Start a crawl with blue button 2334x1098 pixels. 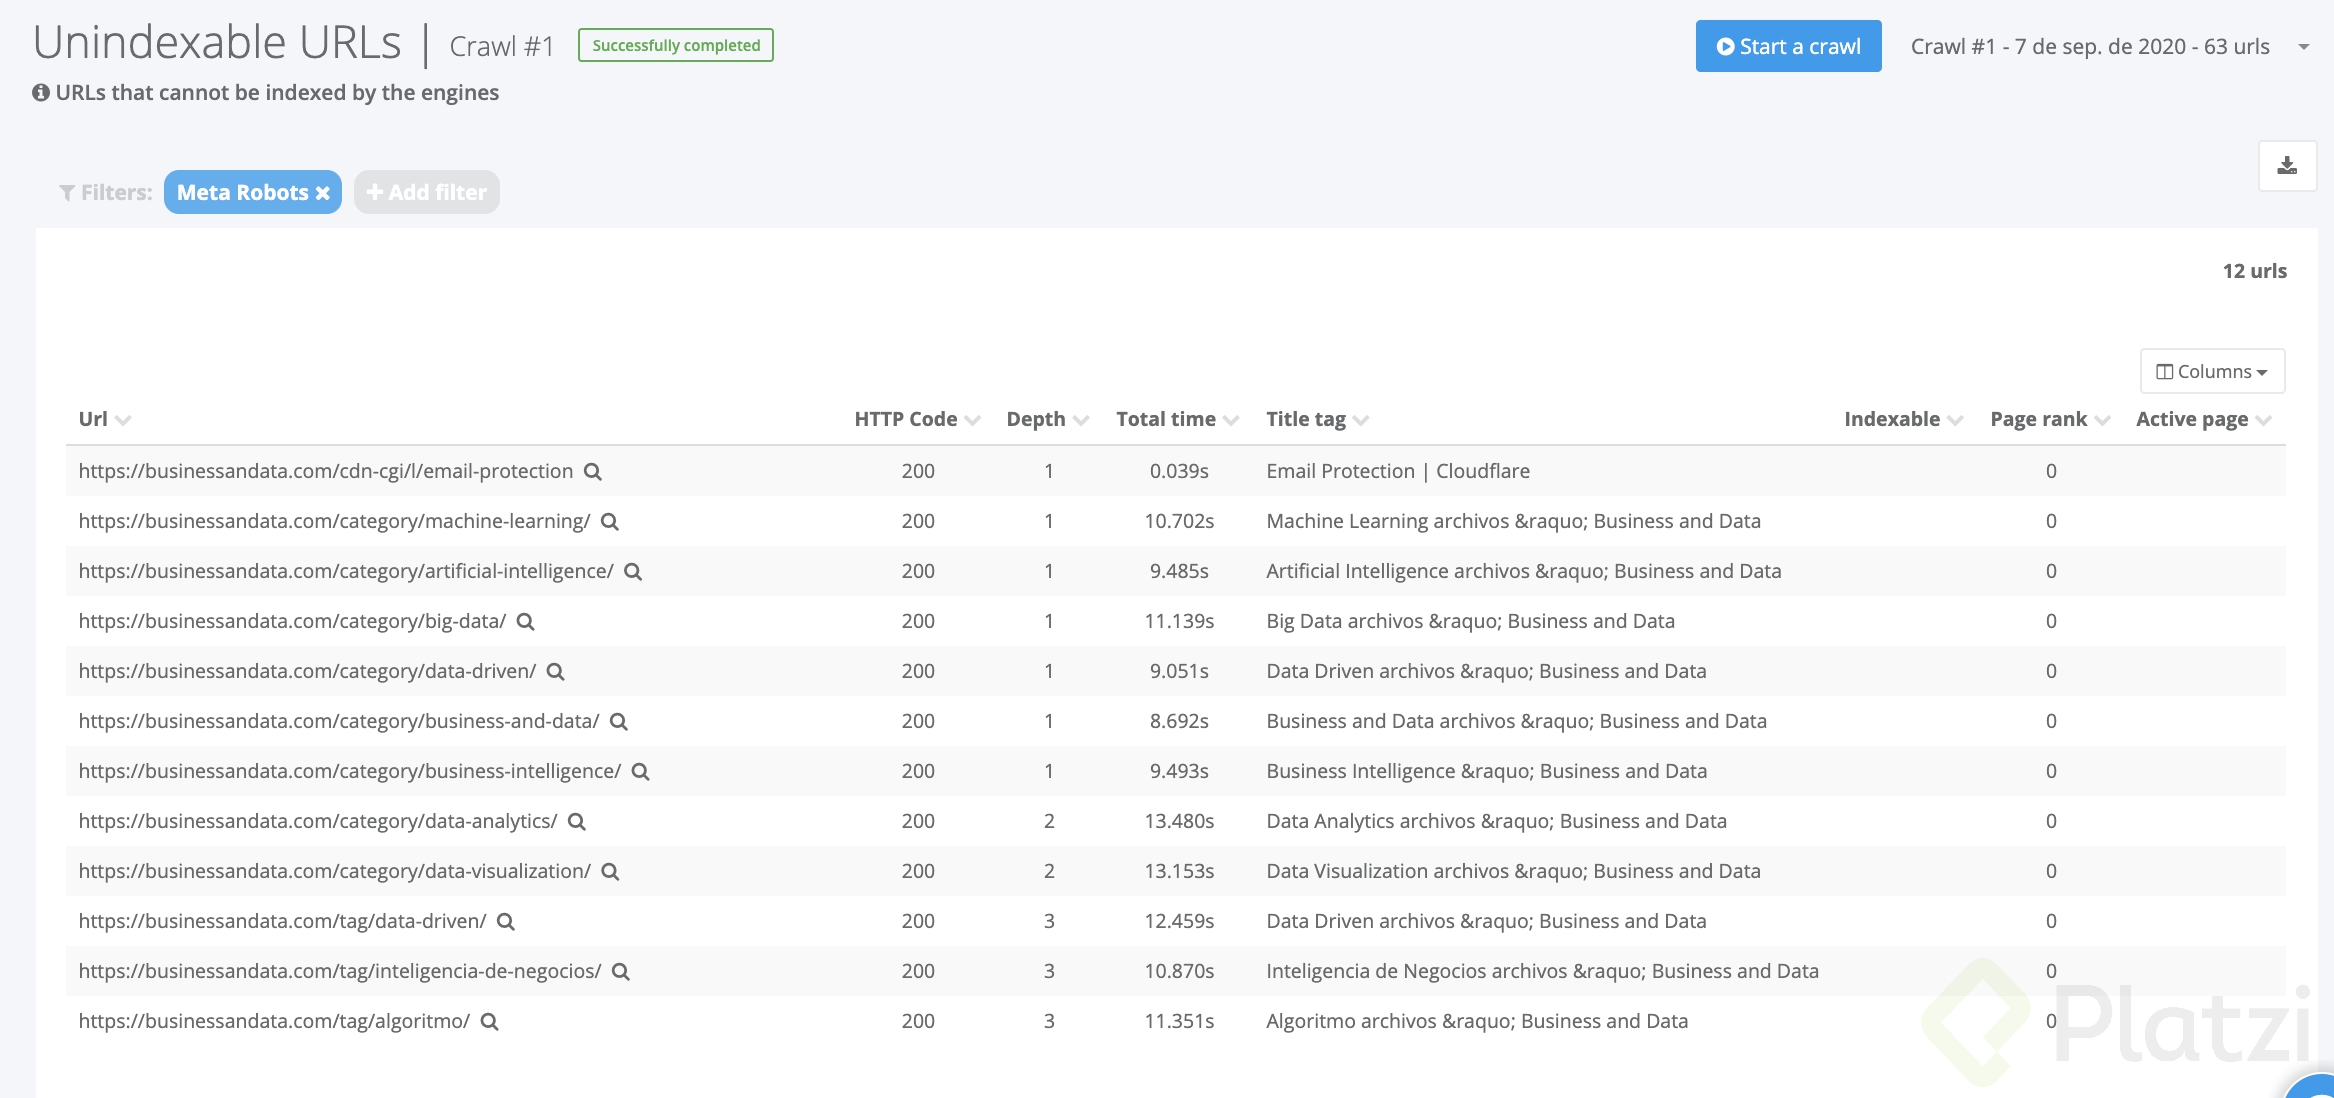point(1788,46)
